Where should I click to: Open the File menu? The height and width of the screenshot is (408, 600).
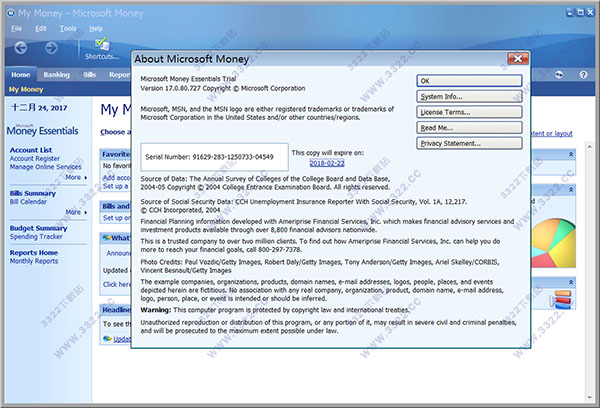coord(17,28)
